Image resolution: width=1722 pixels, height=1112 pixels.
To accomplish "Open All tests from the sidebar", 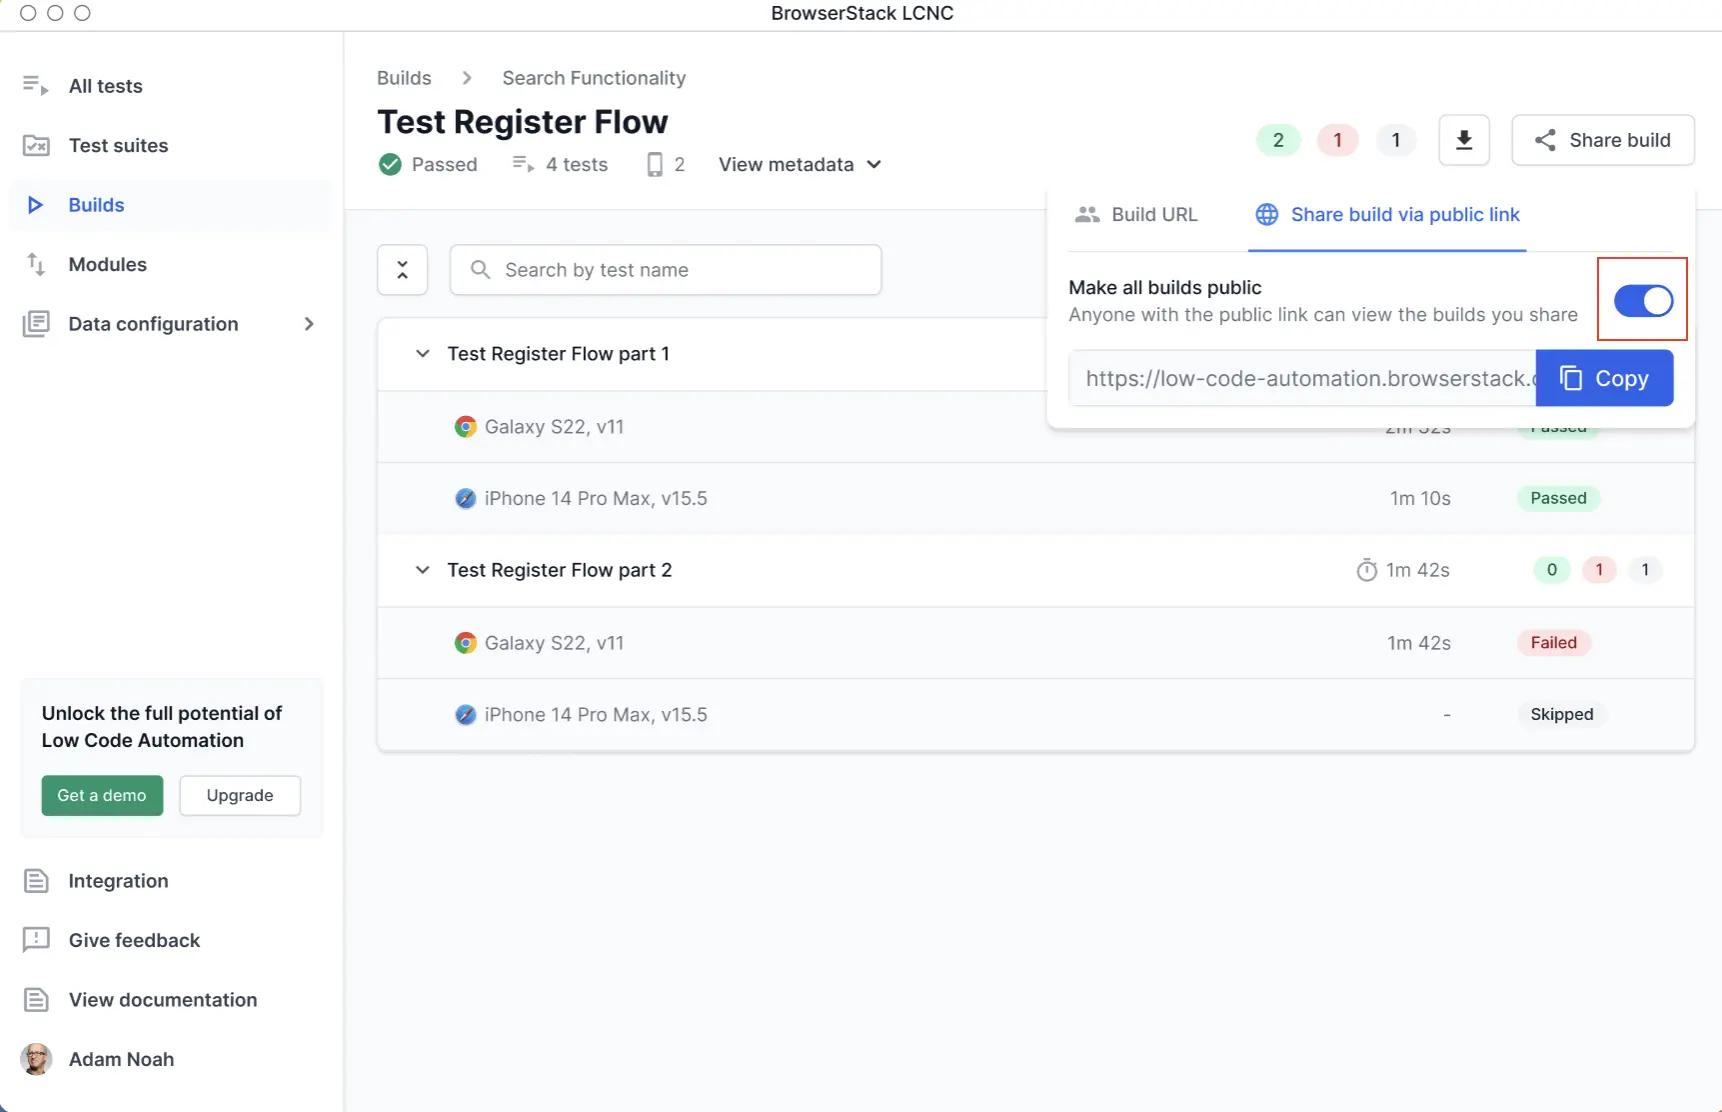I will [105, 86].
